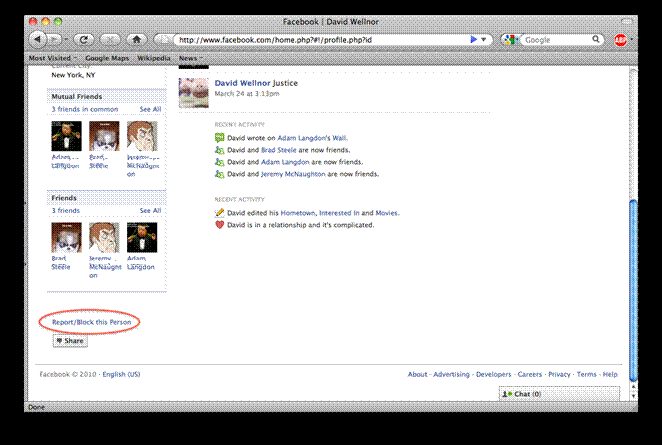Stop loading with the X toolbar button
Image resolution: width=662 pixels, height=445 pixels.
[x=110, y=40]
